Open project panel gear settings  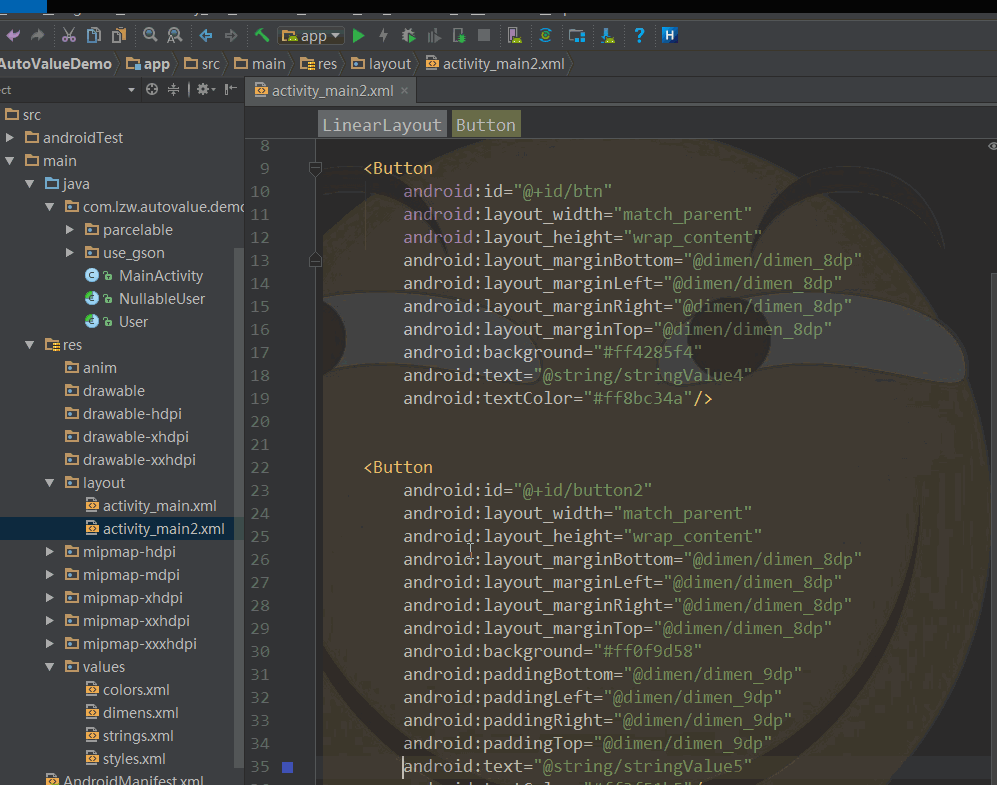tap(205, 90)
